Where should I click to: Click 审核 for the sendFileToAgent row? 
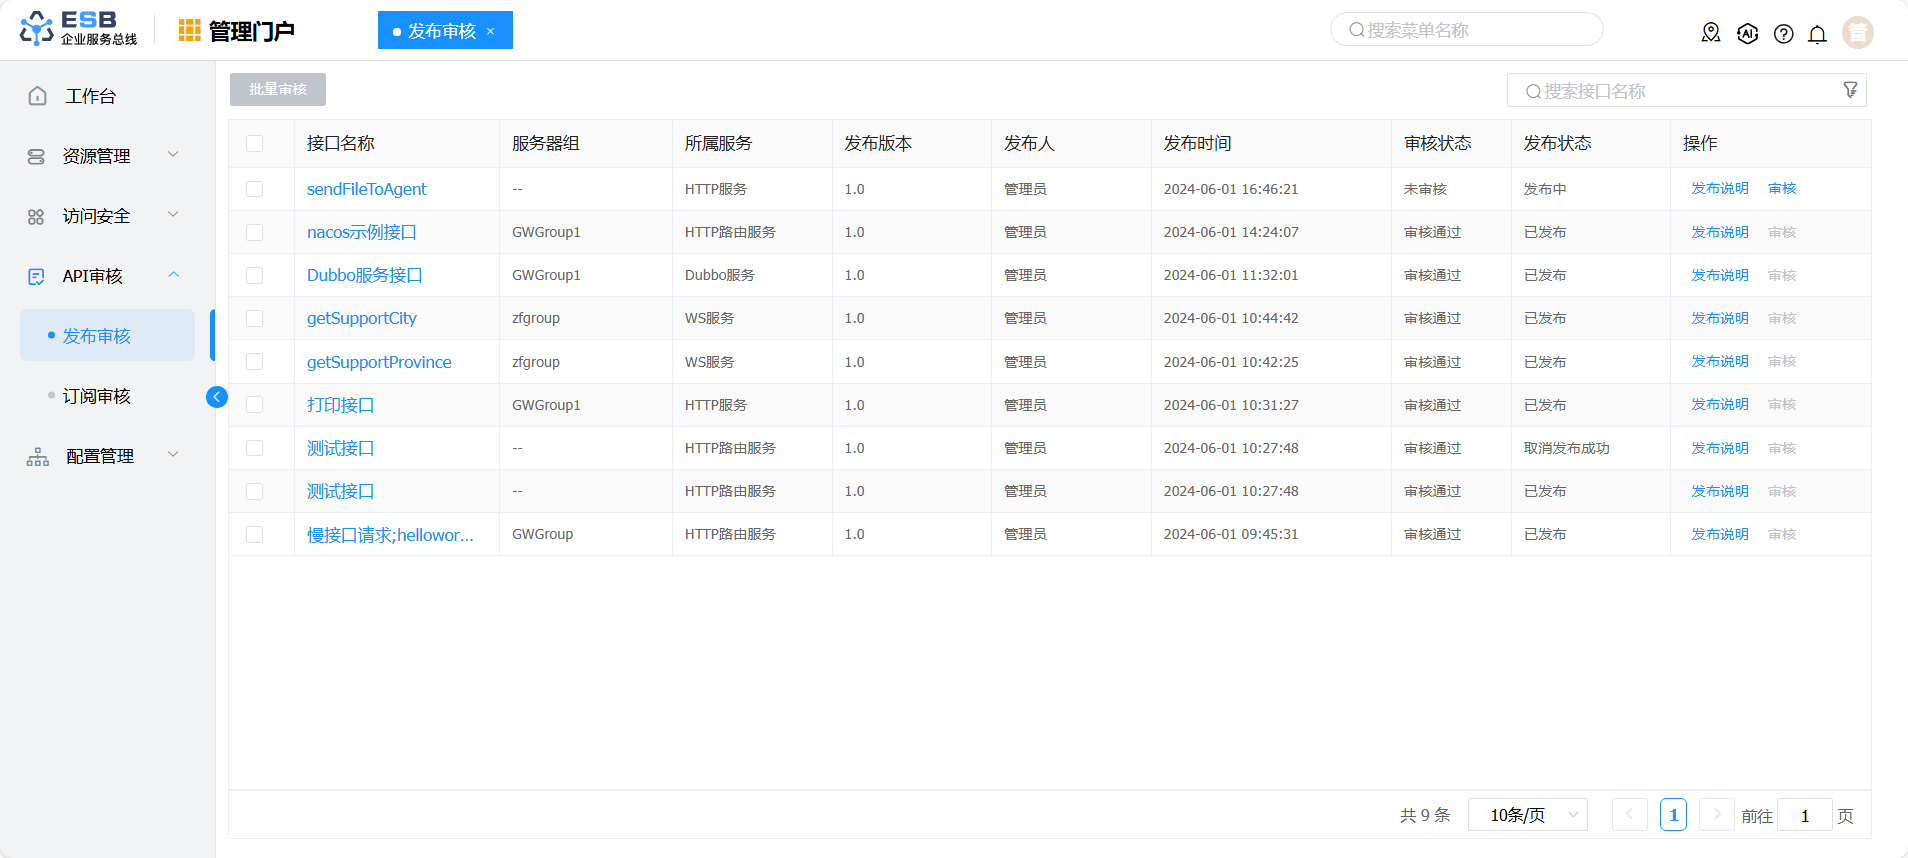(x=1782, y=189)
